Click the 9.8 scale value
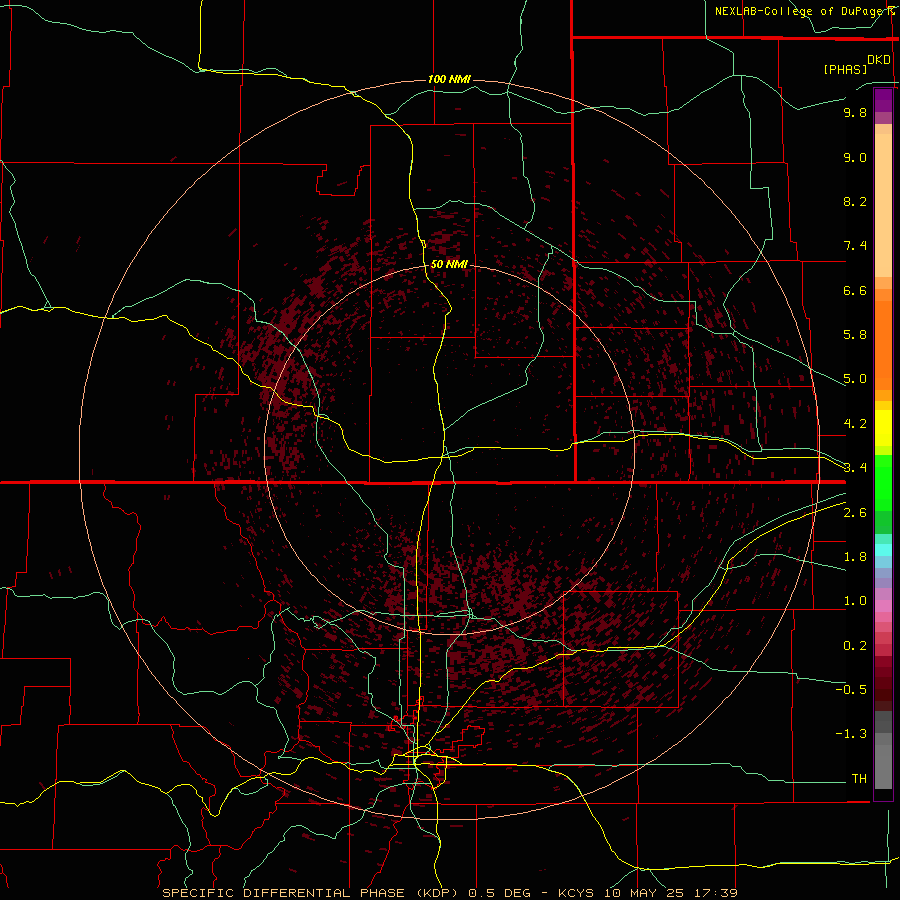 [x=855, y=112]
